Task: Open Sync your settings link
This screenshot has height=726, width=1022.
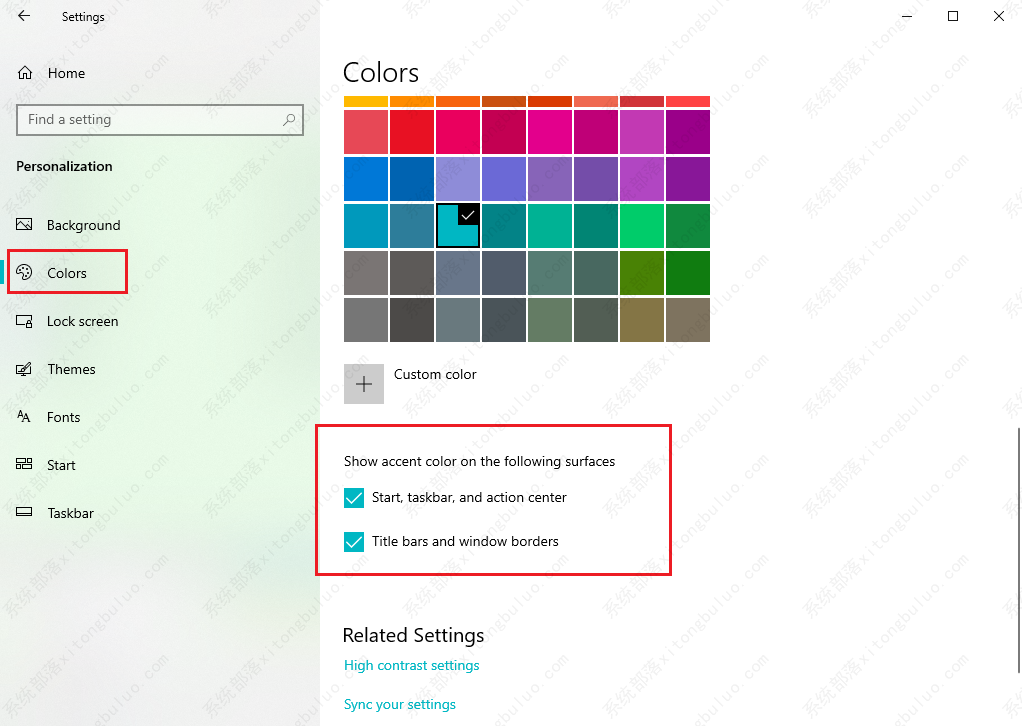Action: pos(399,705)
